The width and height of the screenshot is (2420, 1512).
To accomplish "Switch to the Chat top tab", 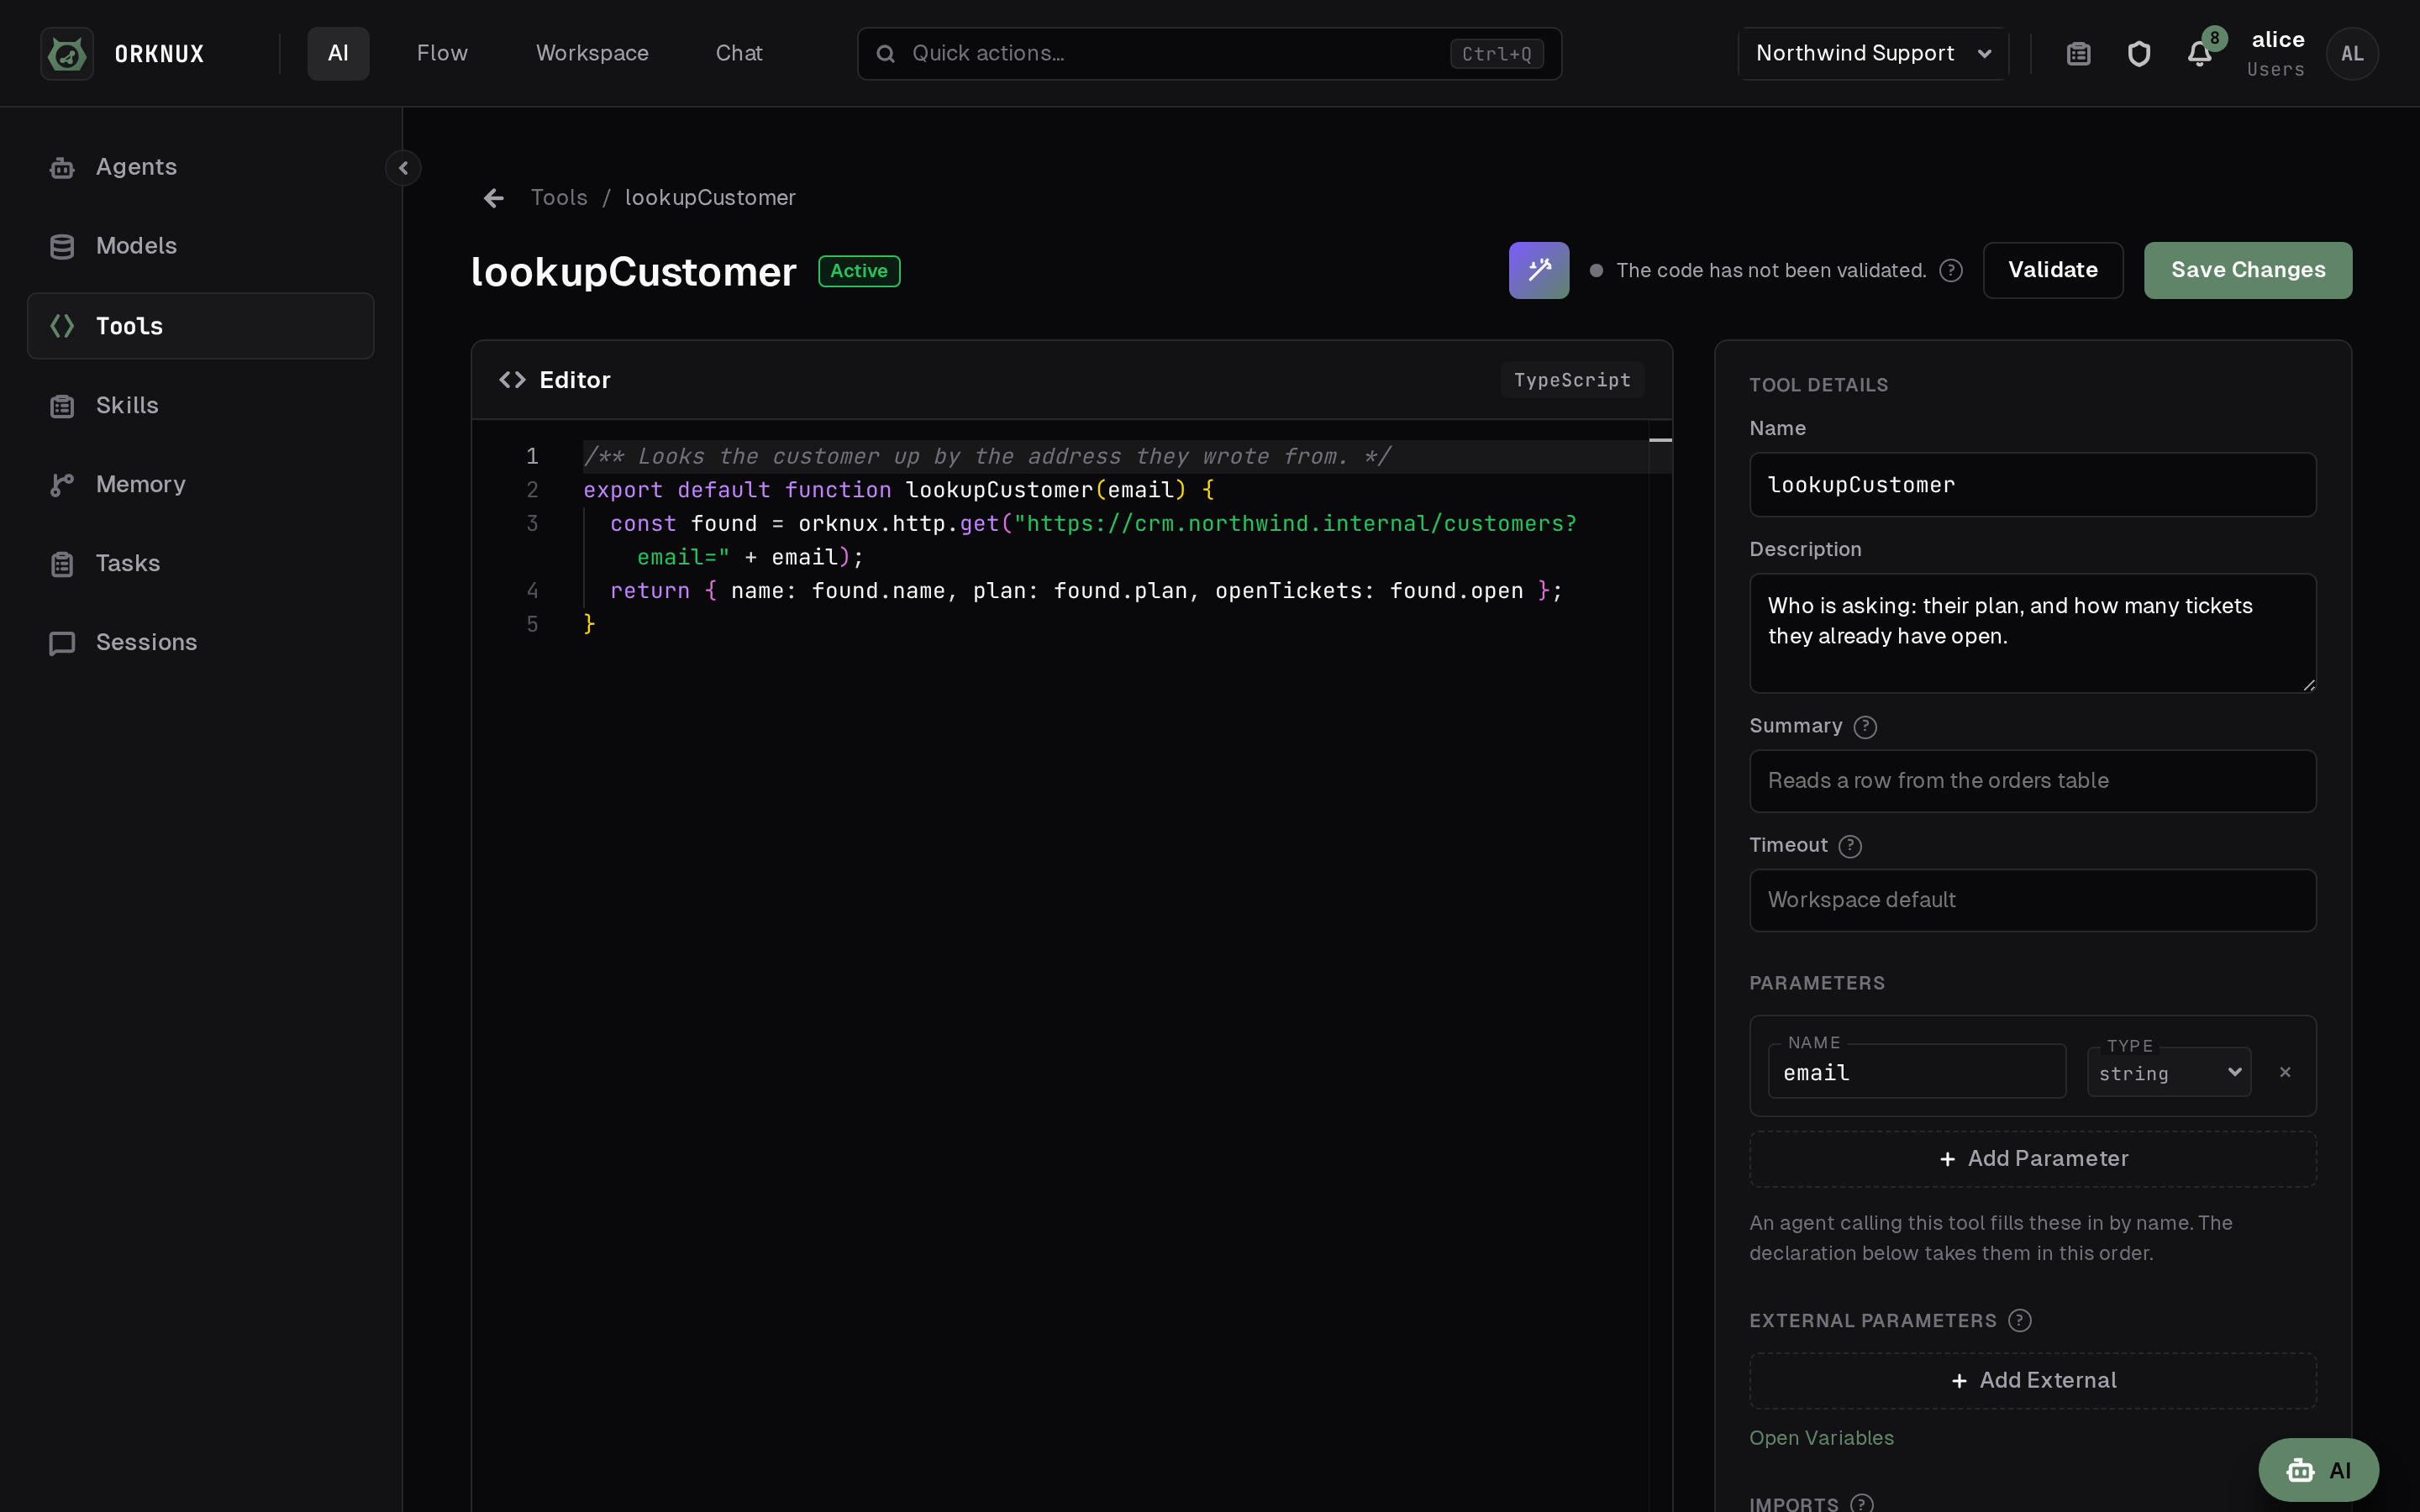I will tap(739, 54).
